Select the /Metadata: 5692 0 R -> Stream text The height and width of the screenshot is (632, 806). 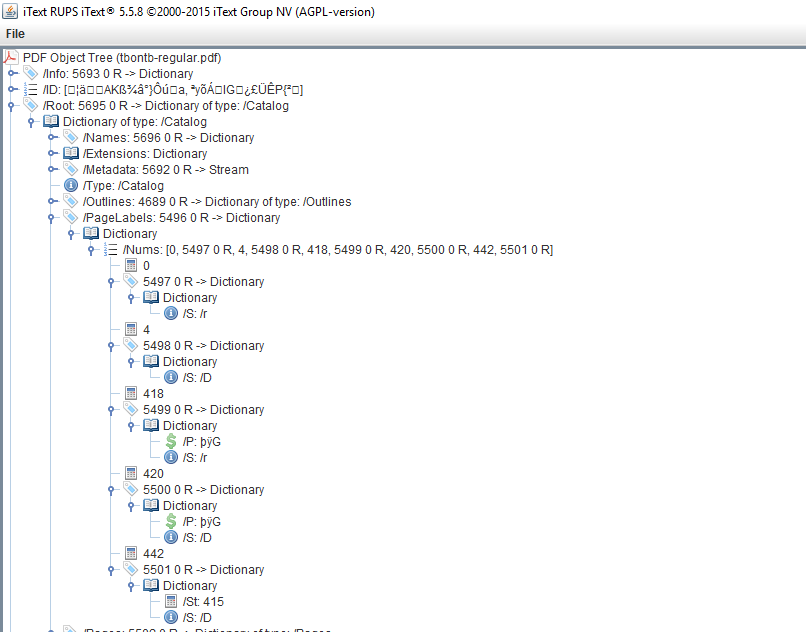click(x=166, y=170)
